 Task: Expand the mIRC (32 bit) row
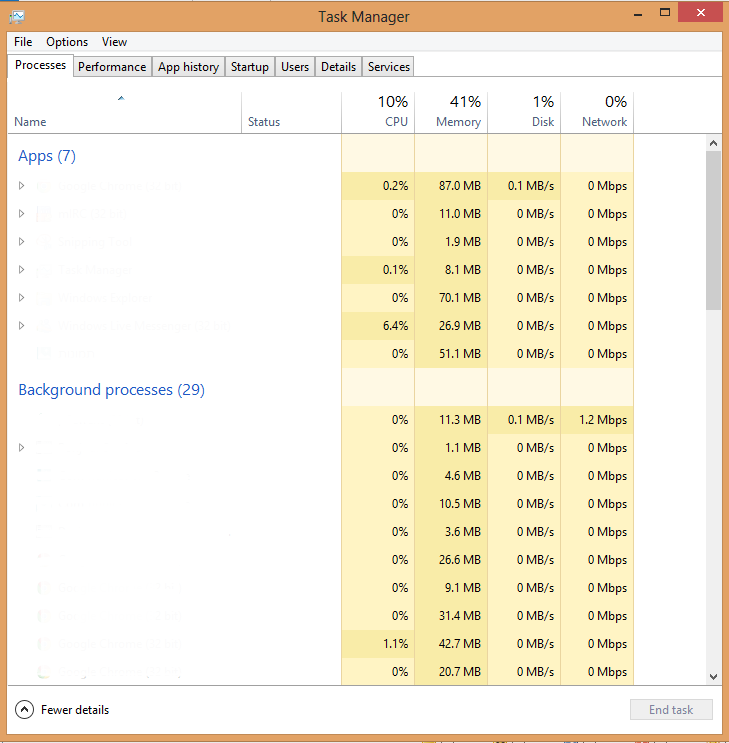pyautogui.click(x=22, y=214)
